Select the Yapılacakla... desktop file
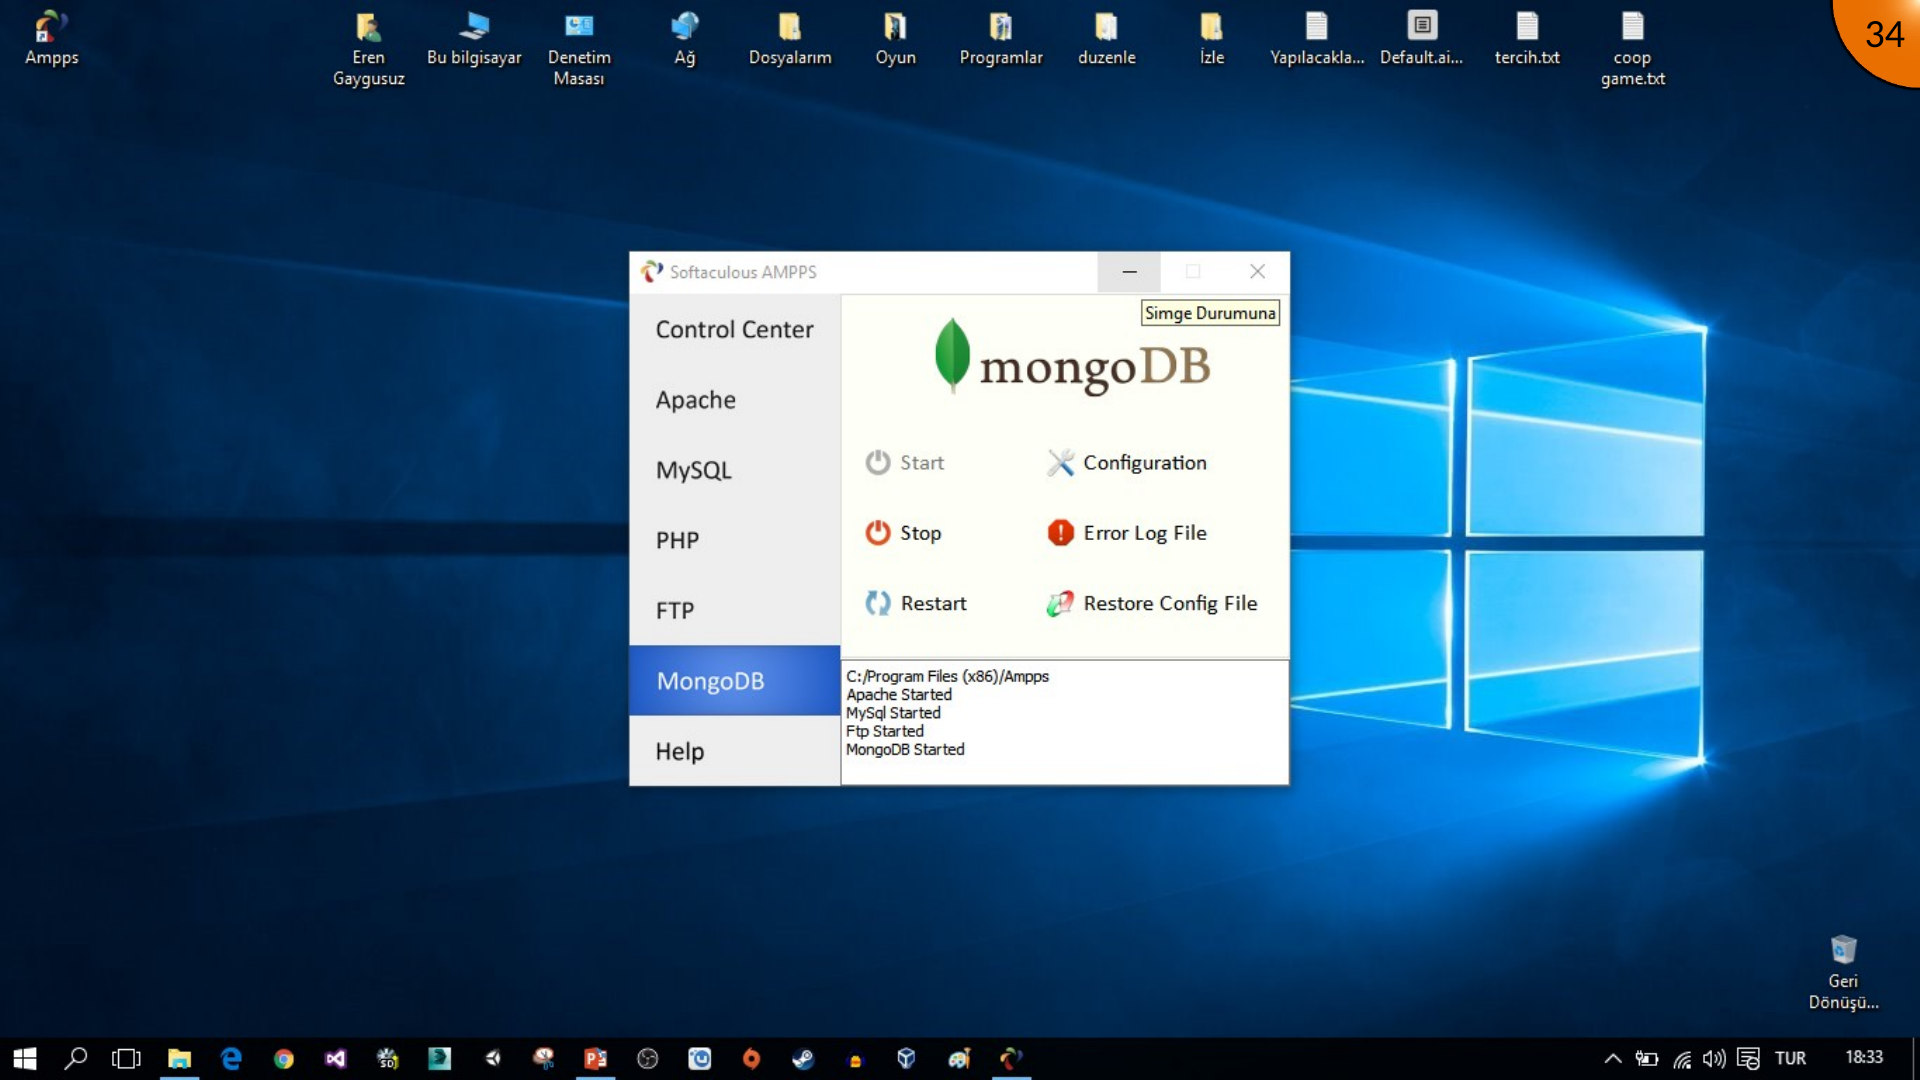Viewport: 1921px width, 1080px height. [x=1317, y=38]
